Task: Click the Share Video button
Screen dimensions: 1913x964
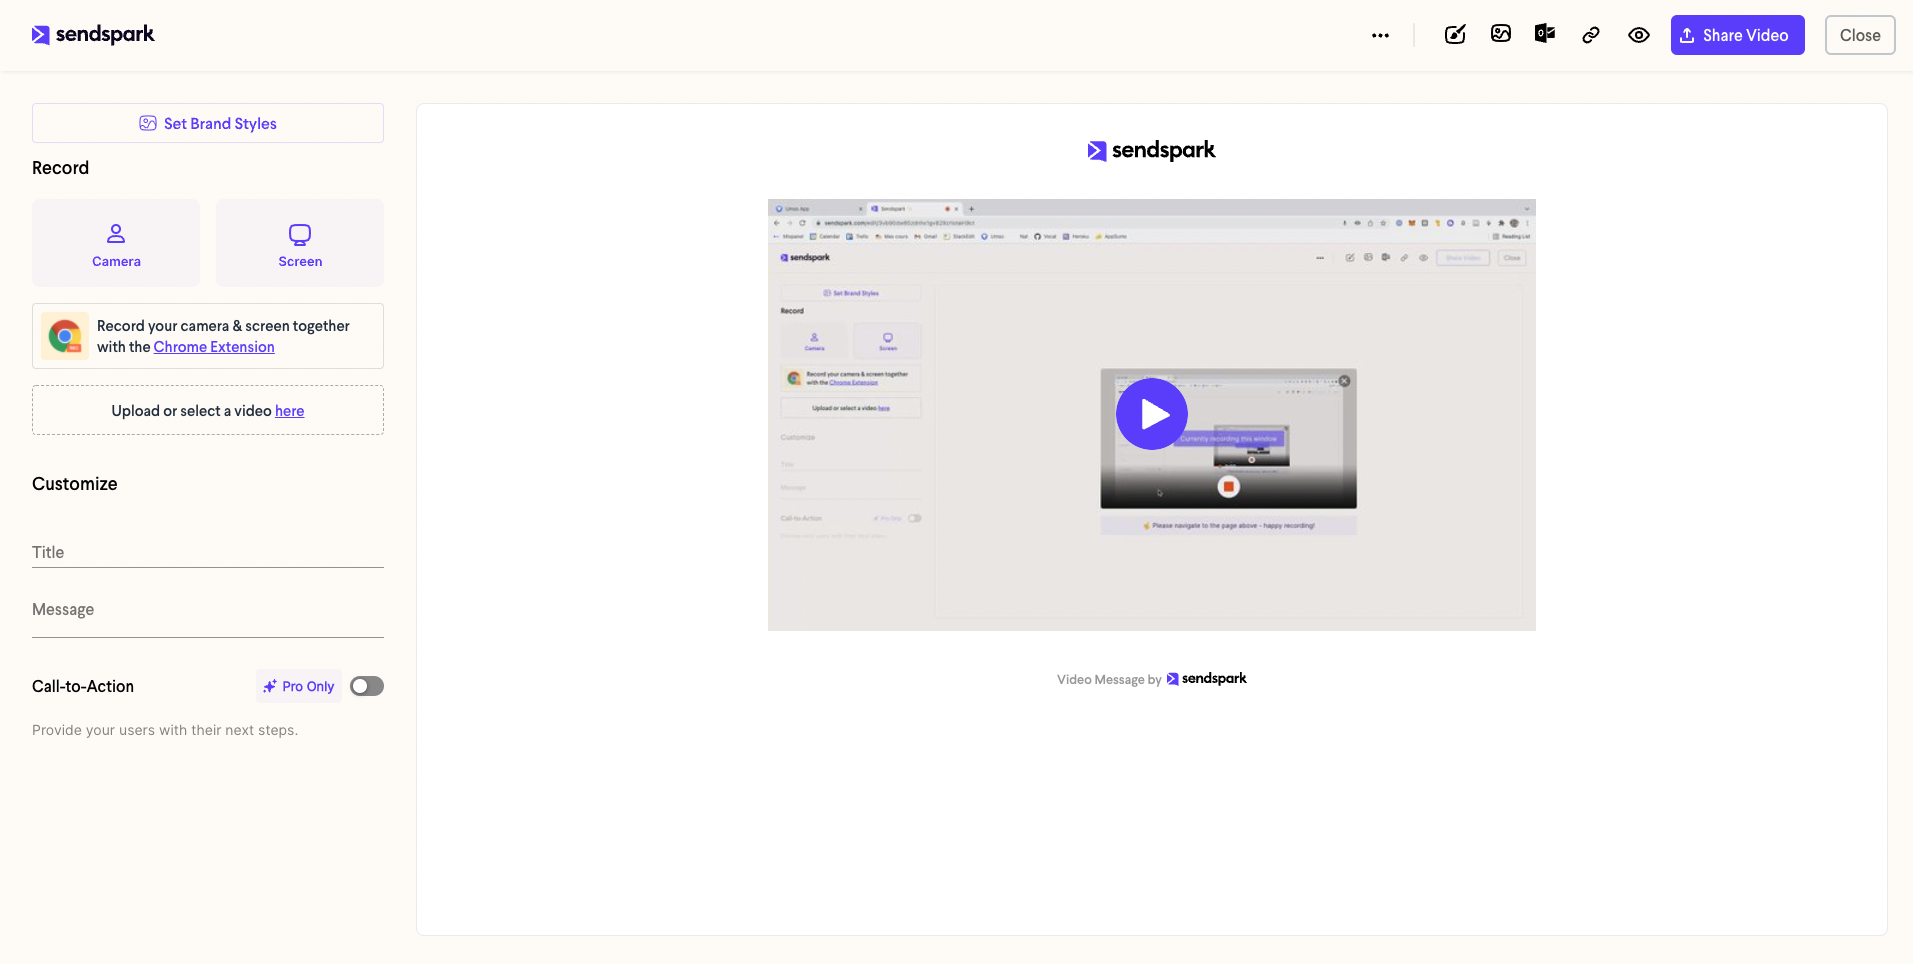Action: (x=1737, y=35)
